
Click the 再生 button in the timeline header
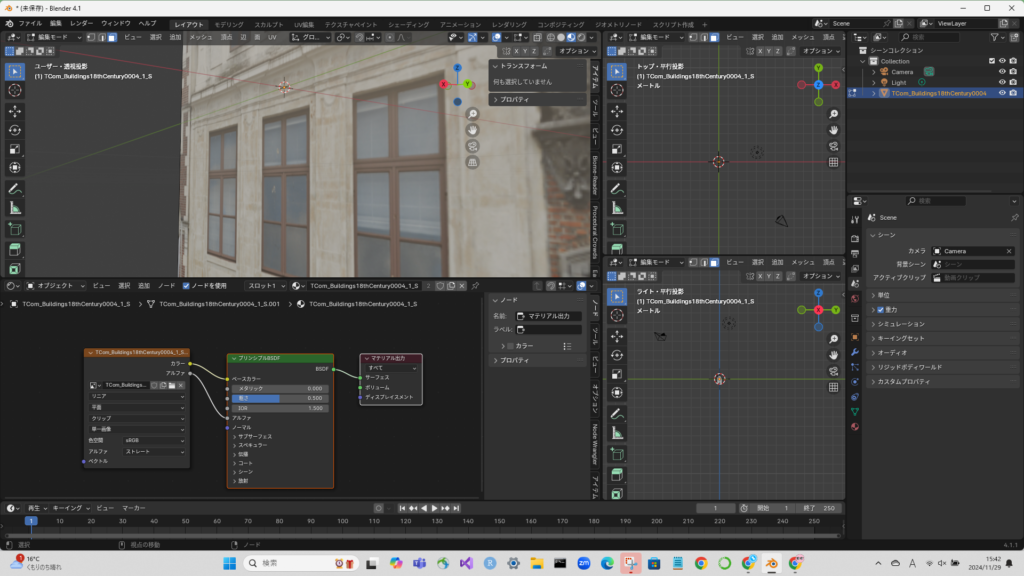(35, 508)
